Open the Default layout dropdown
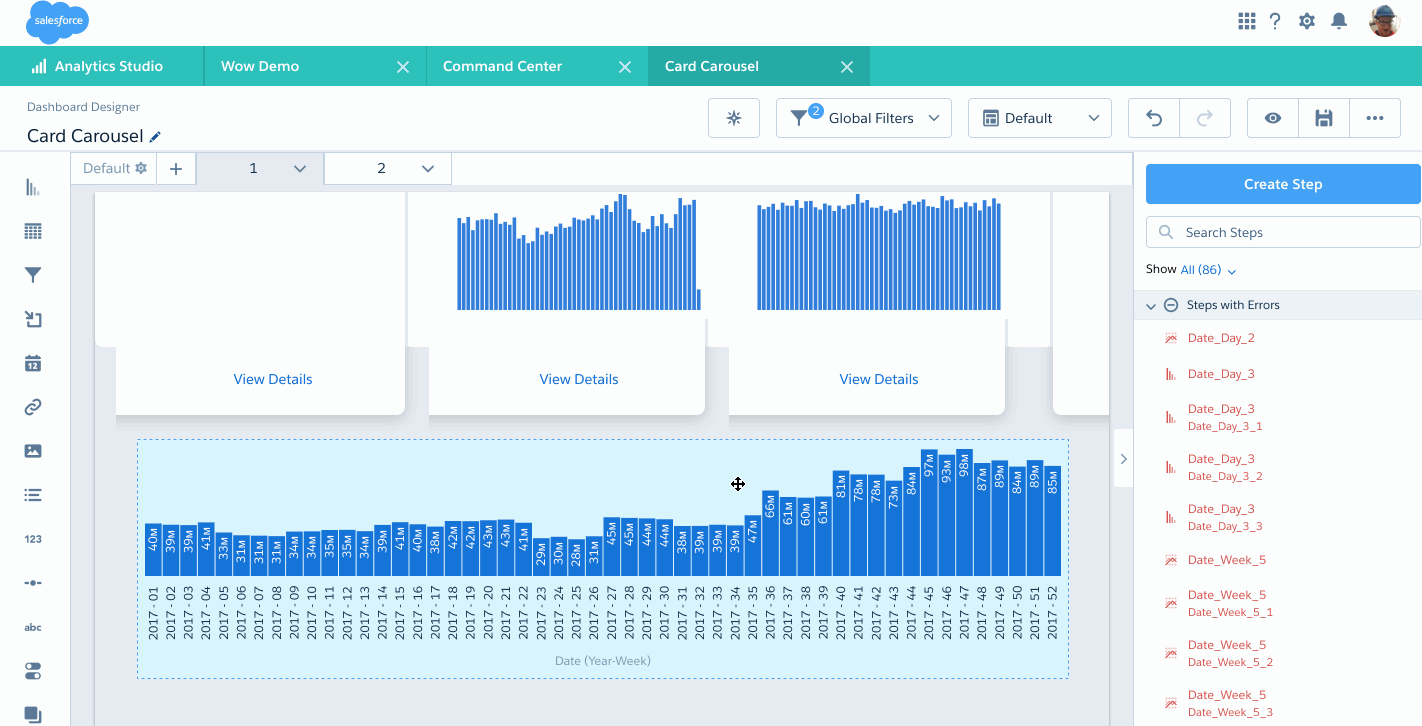Screen dimensions: 1422x726 pos(1039,118)
